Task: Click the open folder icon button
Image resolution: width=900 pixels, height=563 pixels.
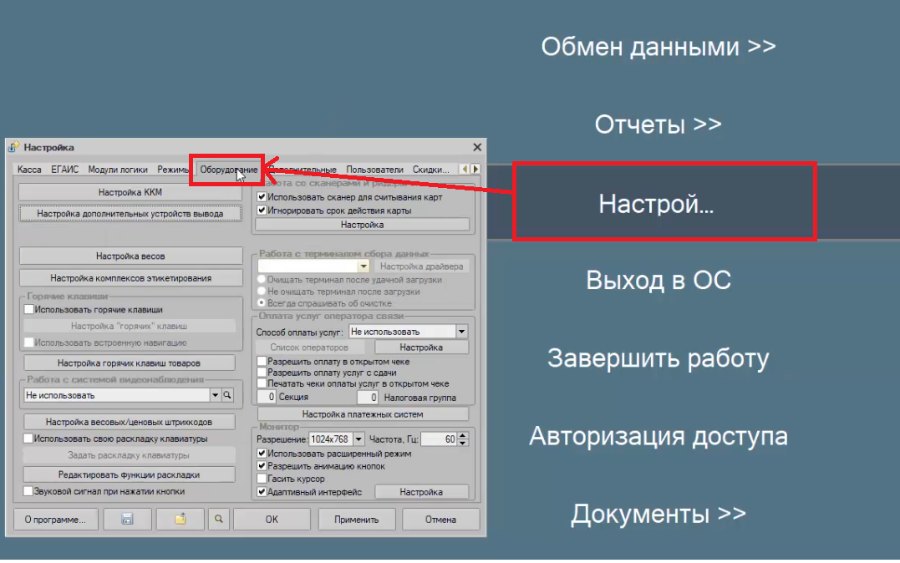Action: click(x=180, y=519)
